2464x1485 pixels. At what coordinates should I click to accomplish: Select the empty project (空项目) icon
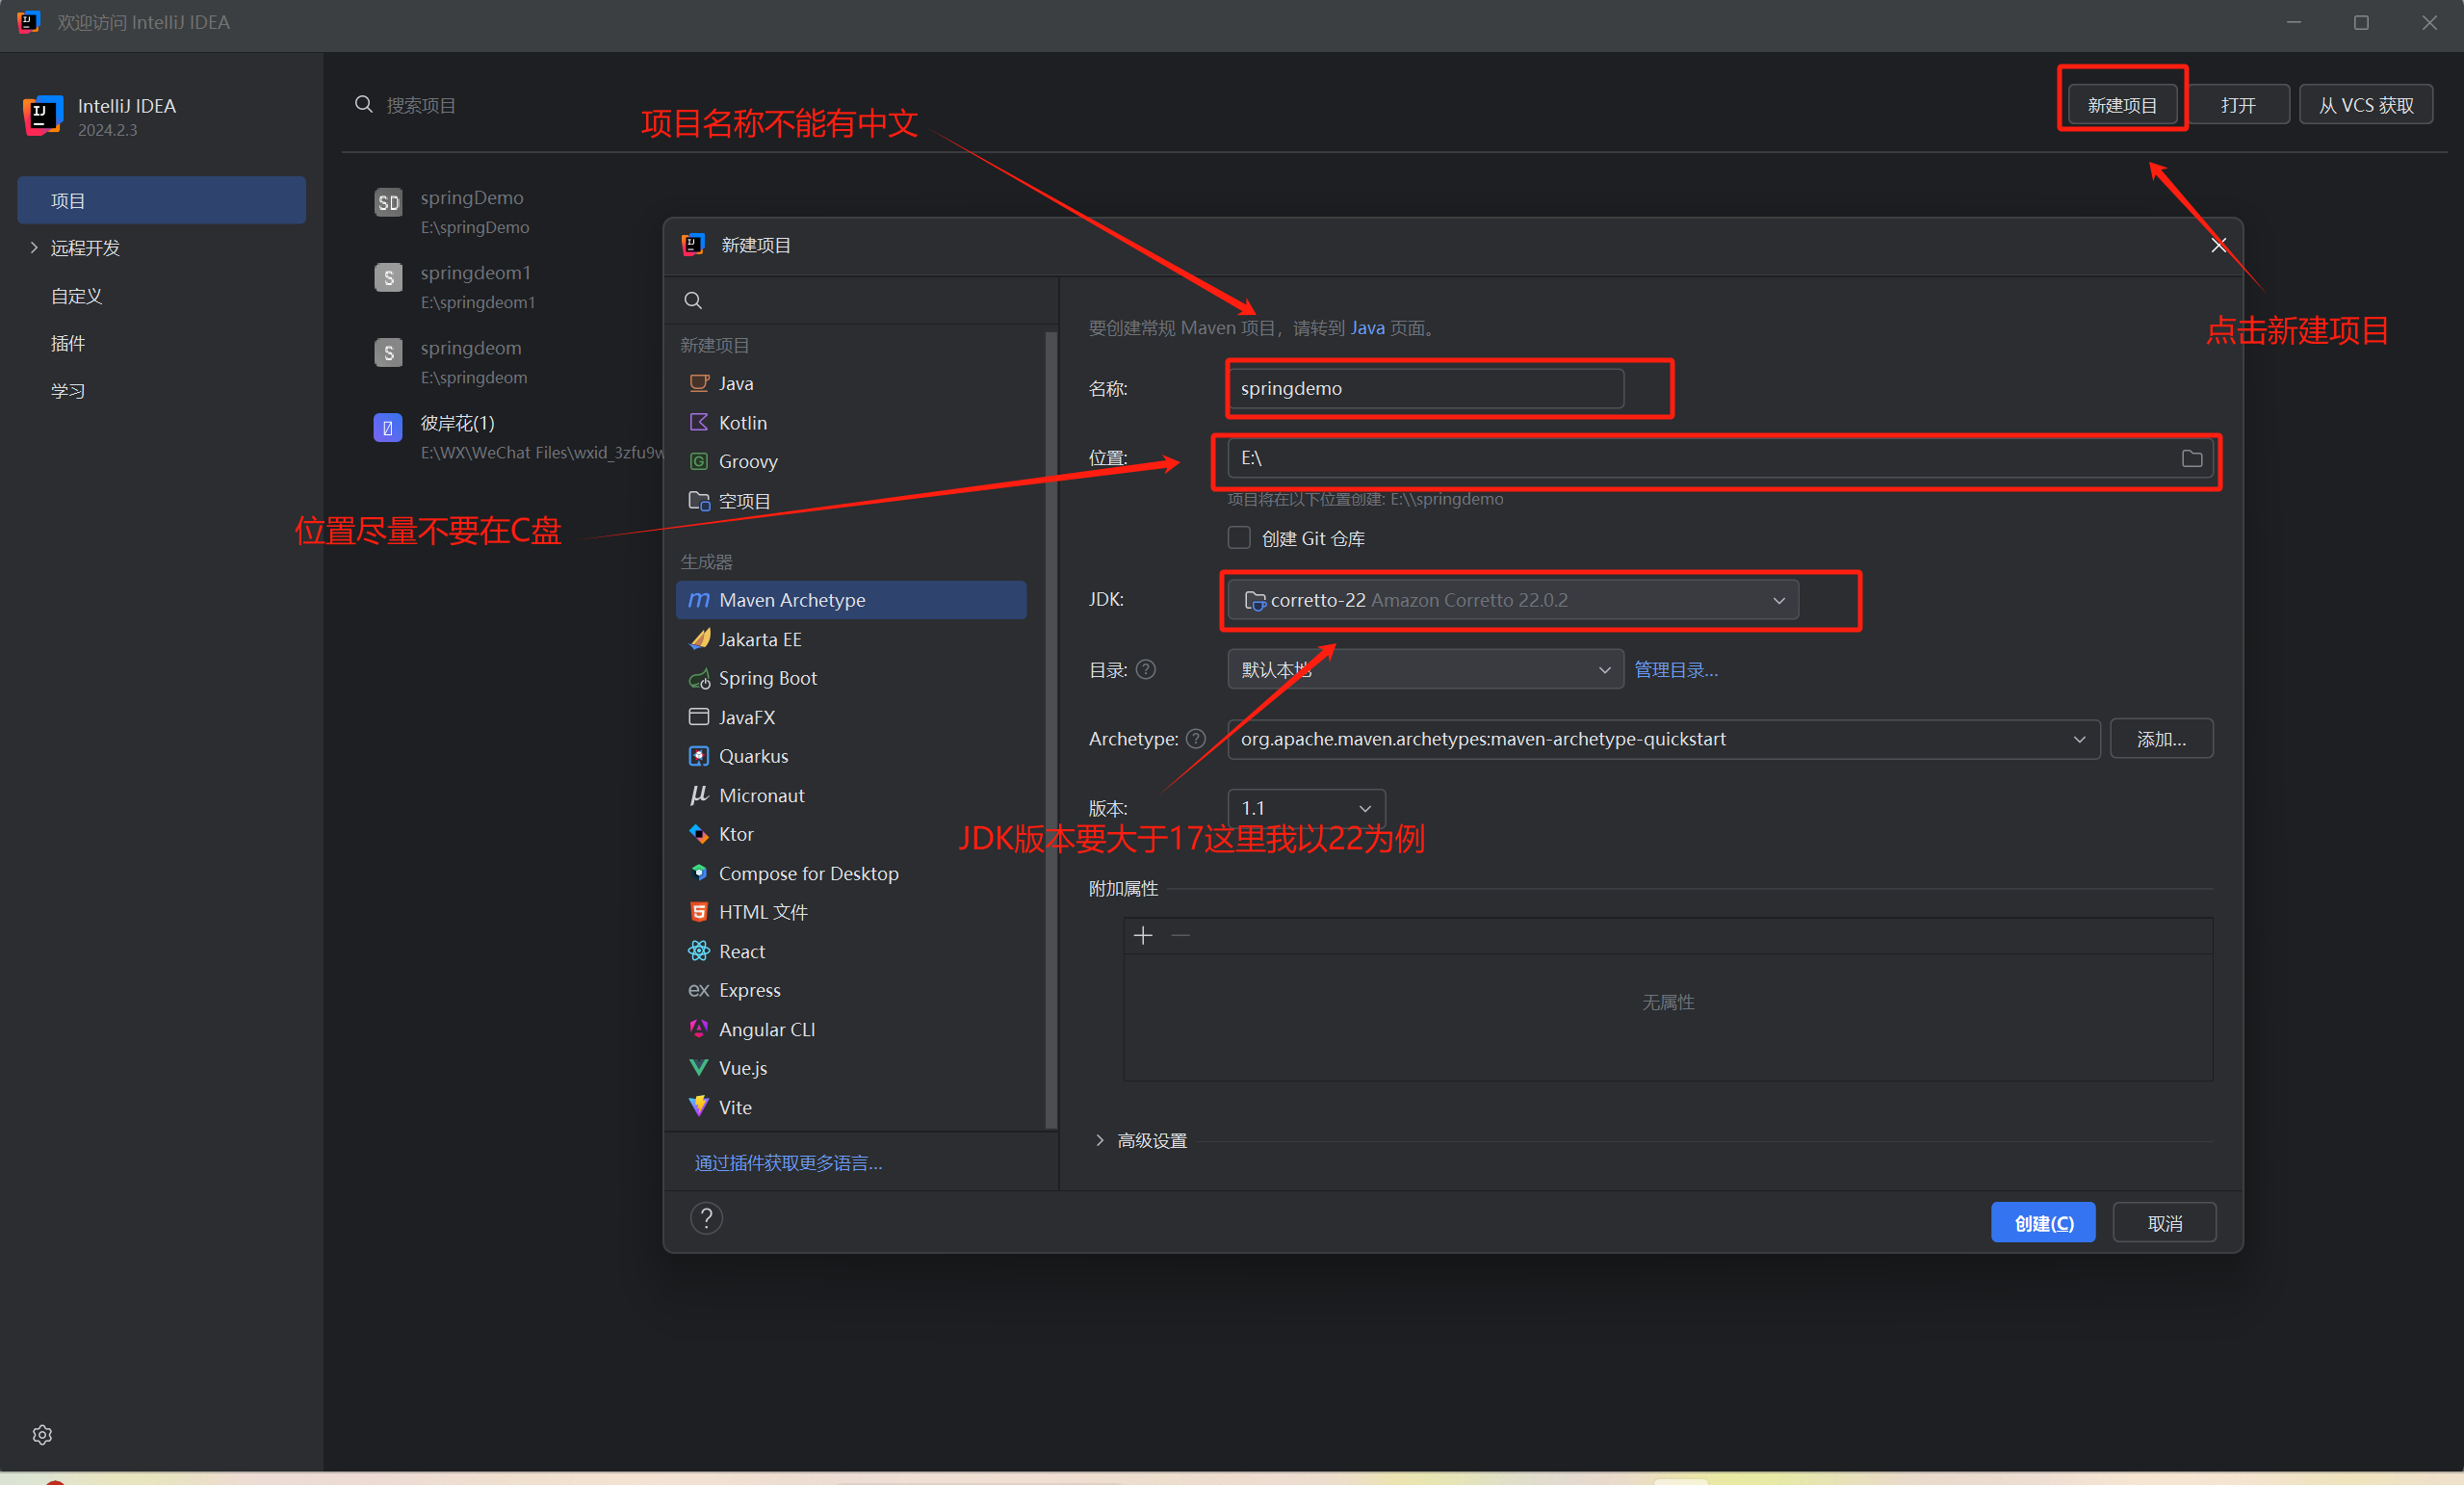[x=699, y=500]
